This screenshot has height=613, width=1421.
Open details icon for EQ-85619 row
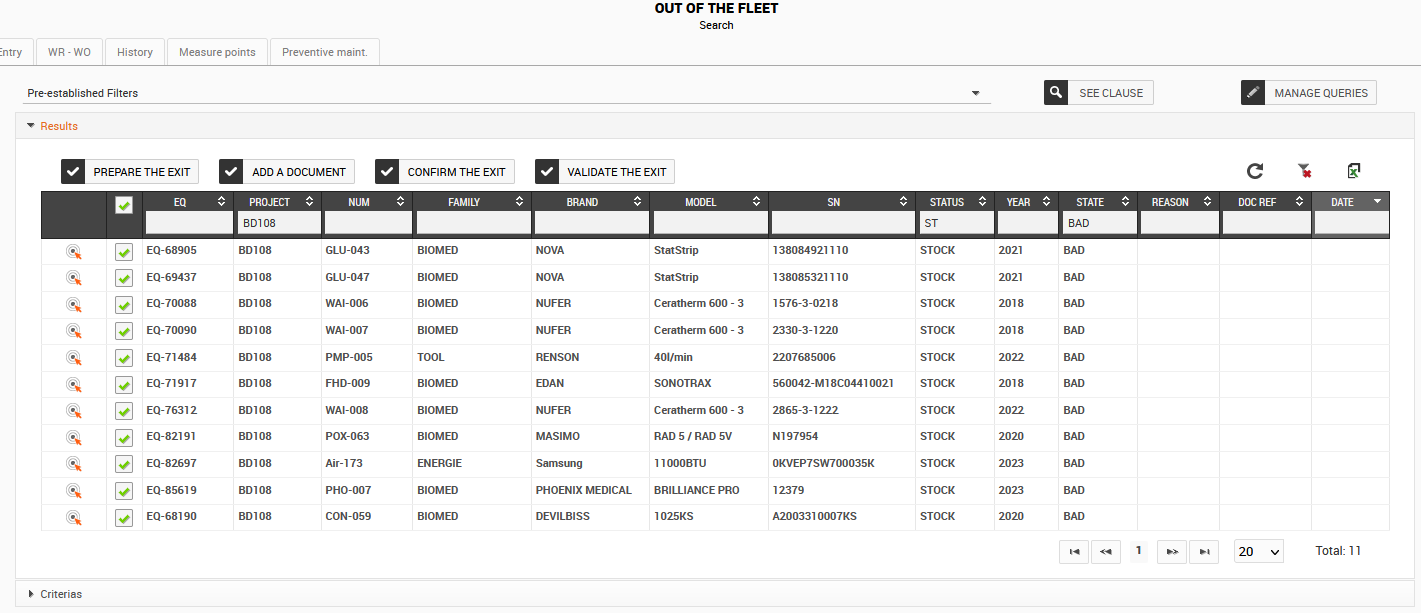tap(73, 490)
